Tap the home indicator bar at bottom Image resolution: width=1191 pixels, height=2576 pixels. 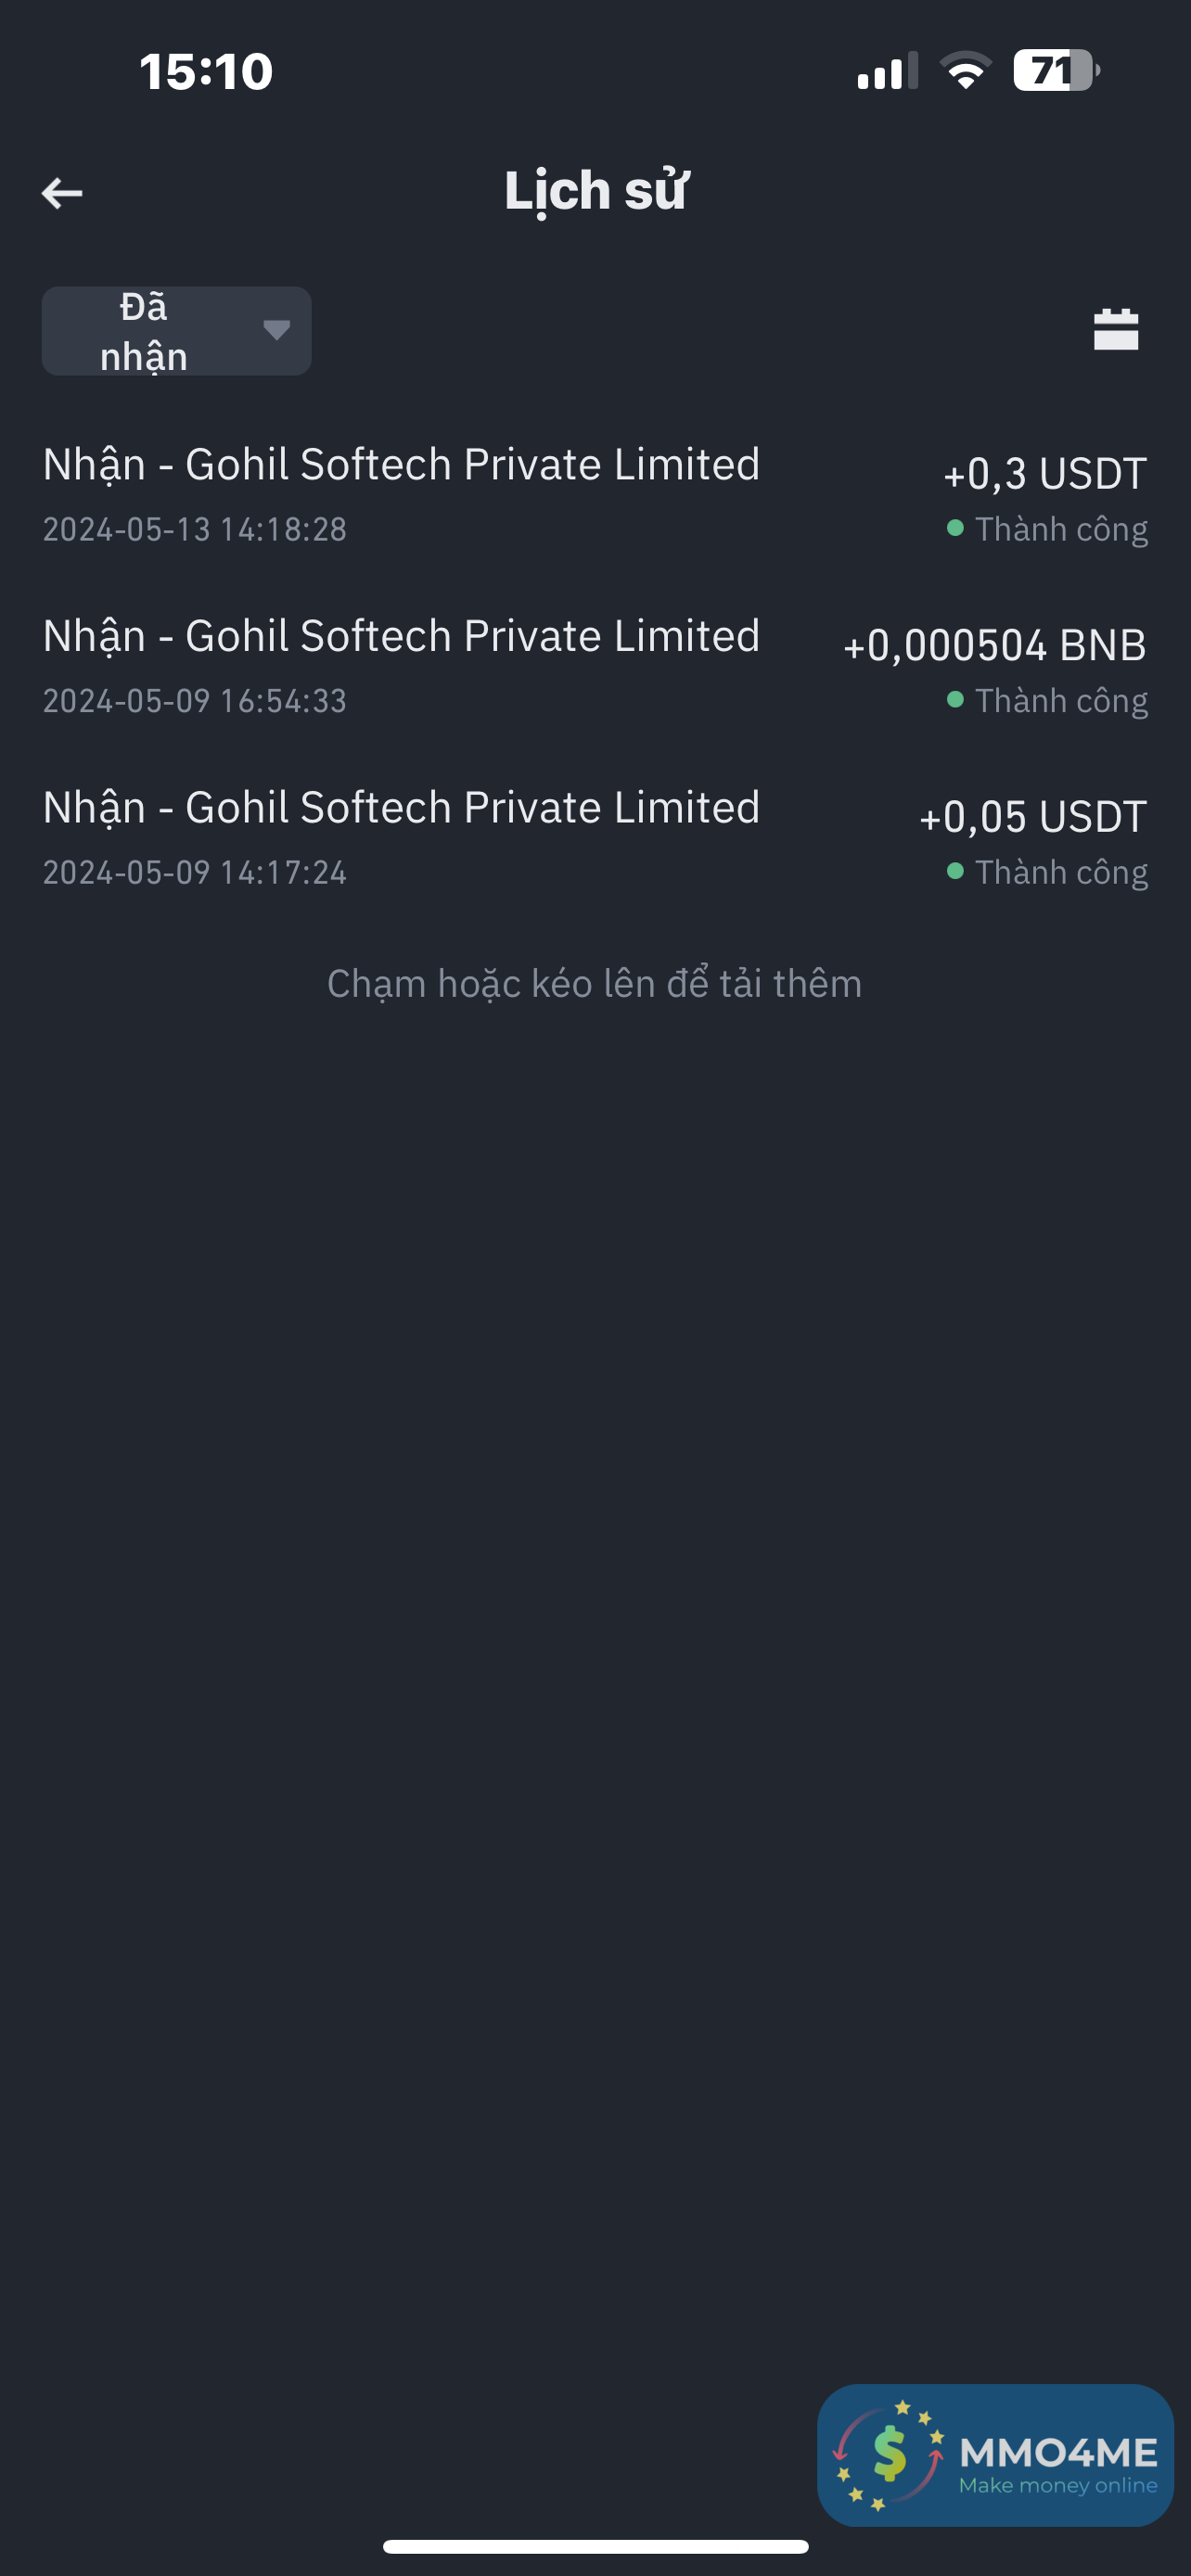tap(595, 2546)
